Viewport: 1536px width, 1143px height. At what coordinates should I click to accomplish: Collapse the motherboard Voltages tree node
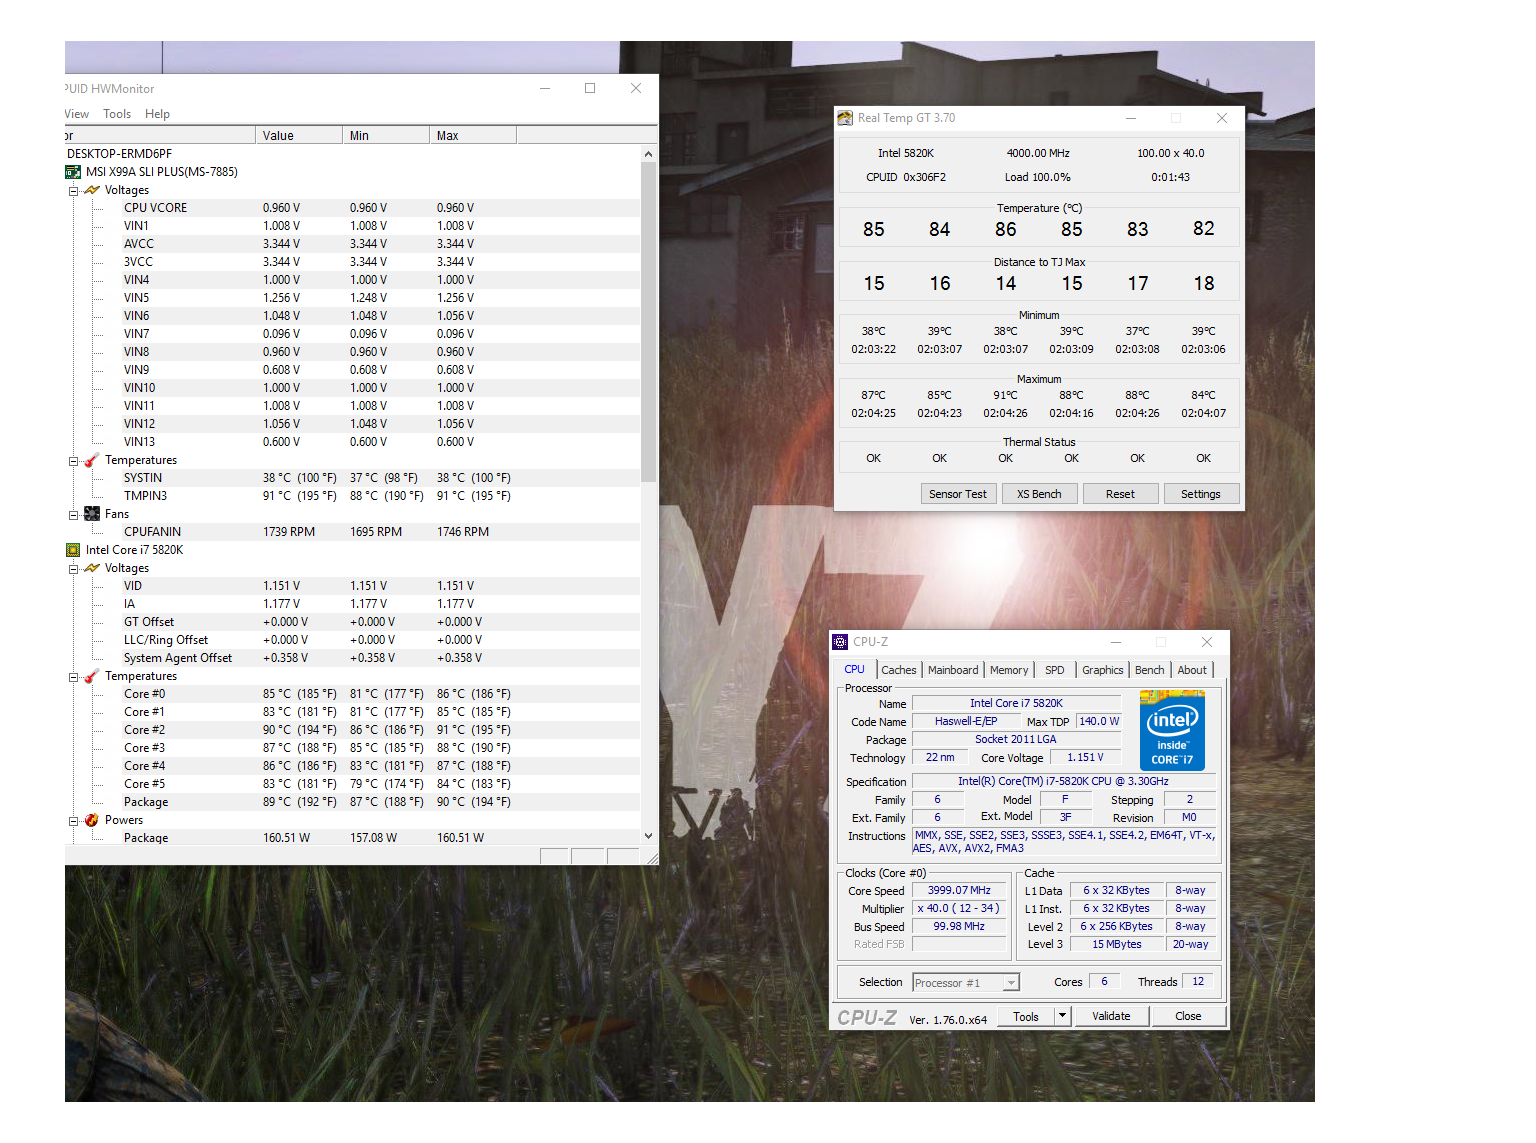click(x=73, y=190)
